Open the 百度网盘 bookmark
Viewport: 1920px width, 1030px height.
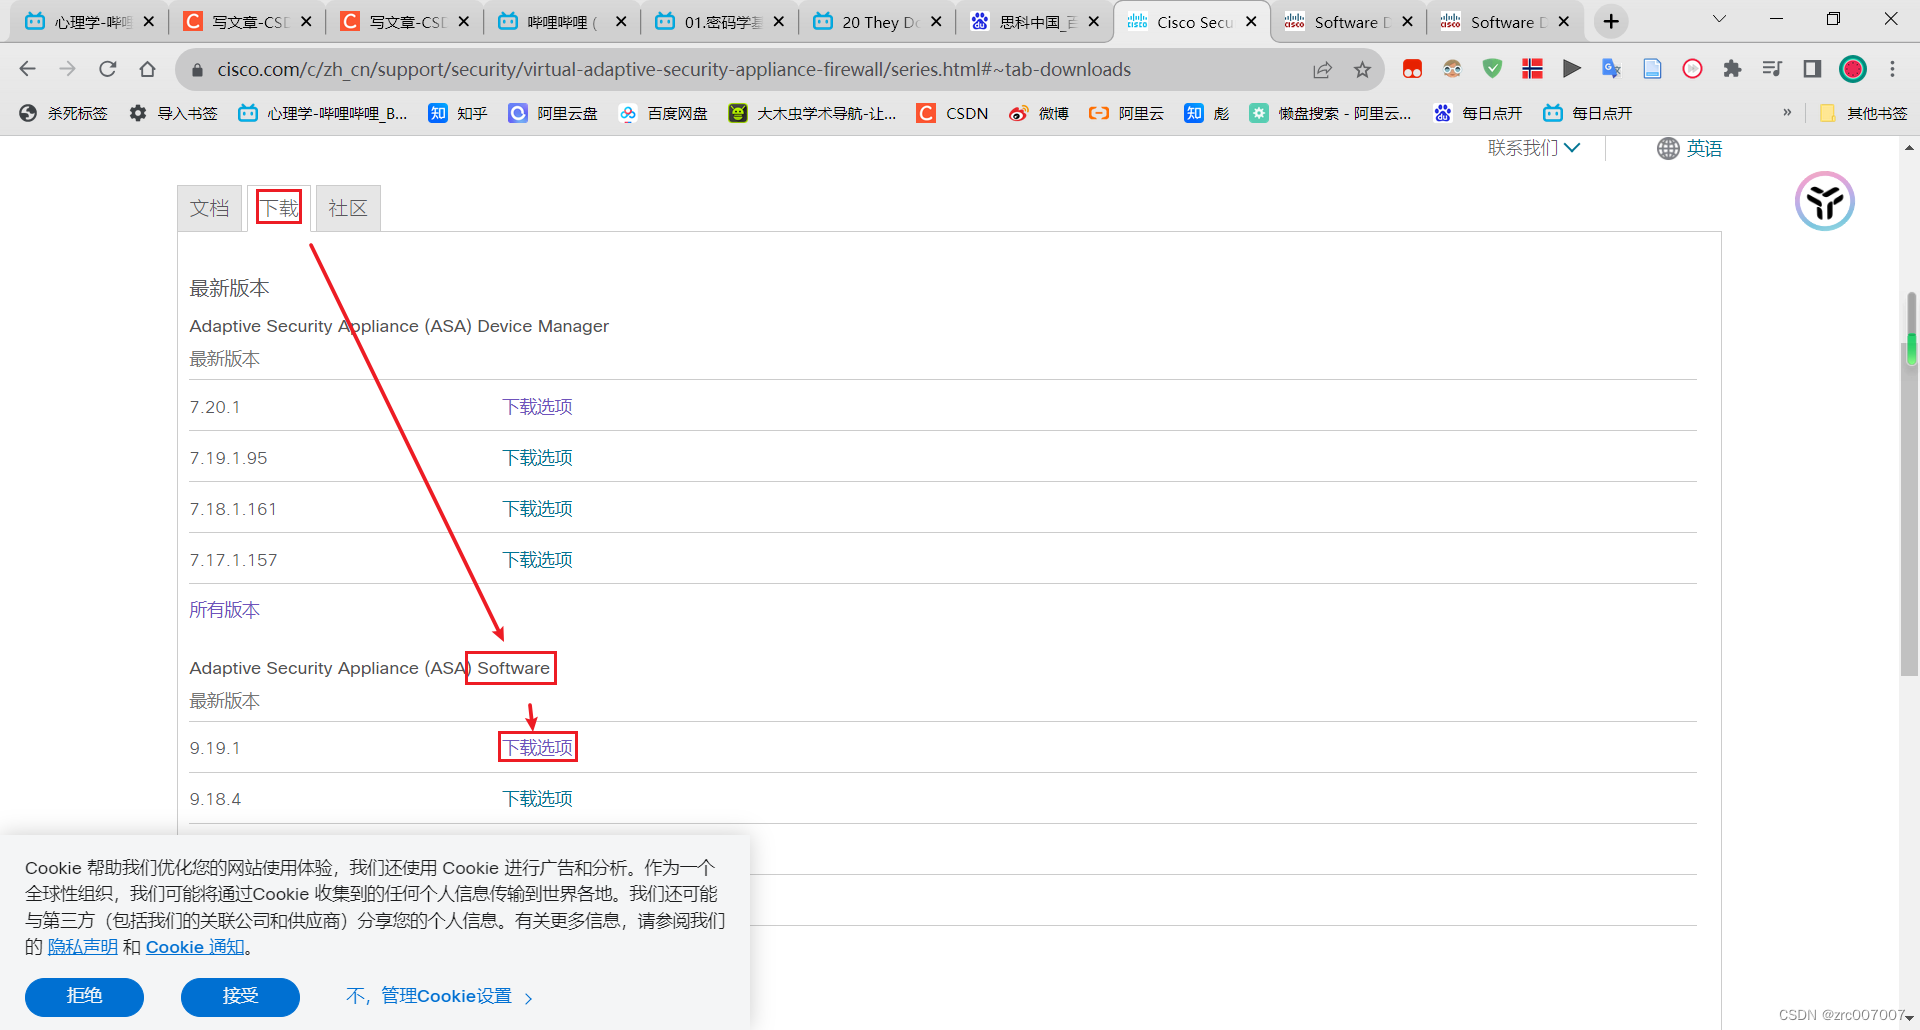click(663, 113)
